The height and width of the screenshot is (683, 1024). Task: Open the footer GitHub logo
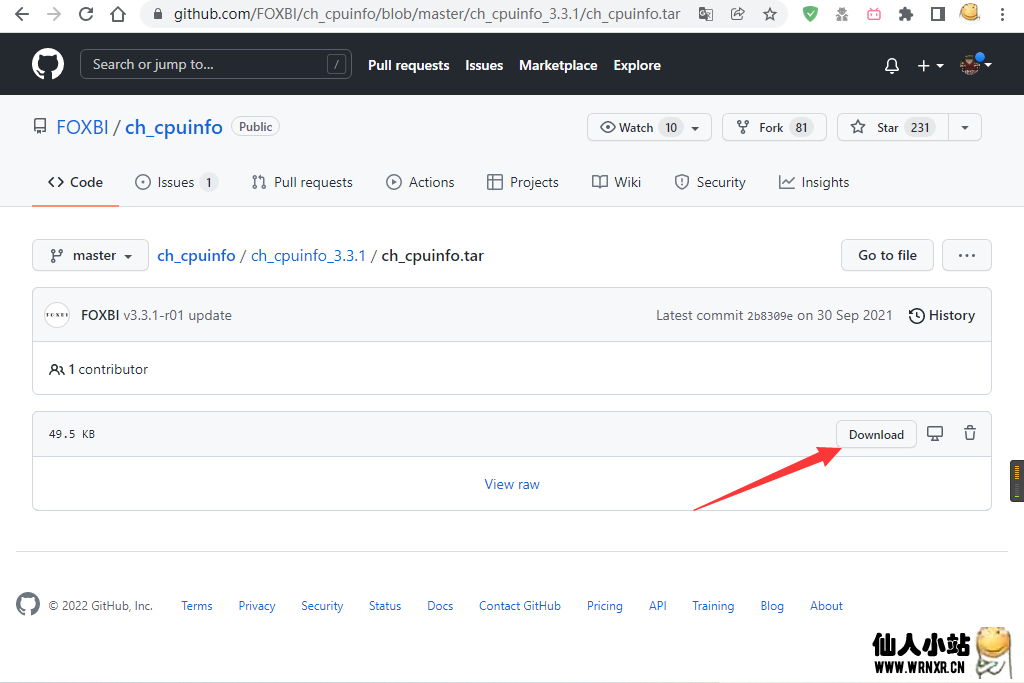coord(28,605)
